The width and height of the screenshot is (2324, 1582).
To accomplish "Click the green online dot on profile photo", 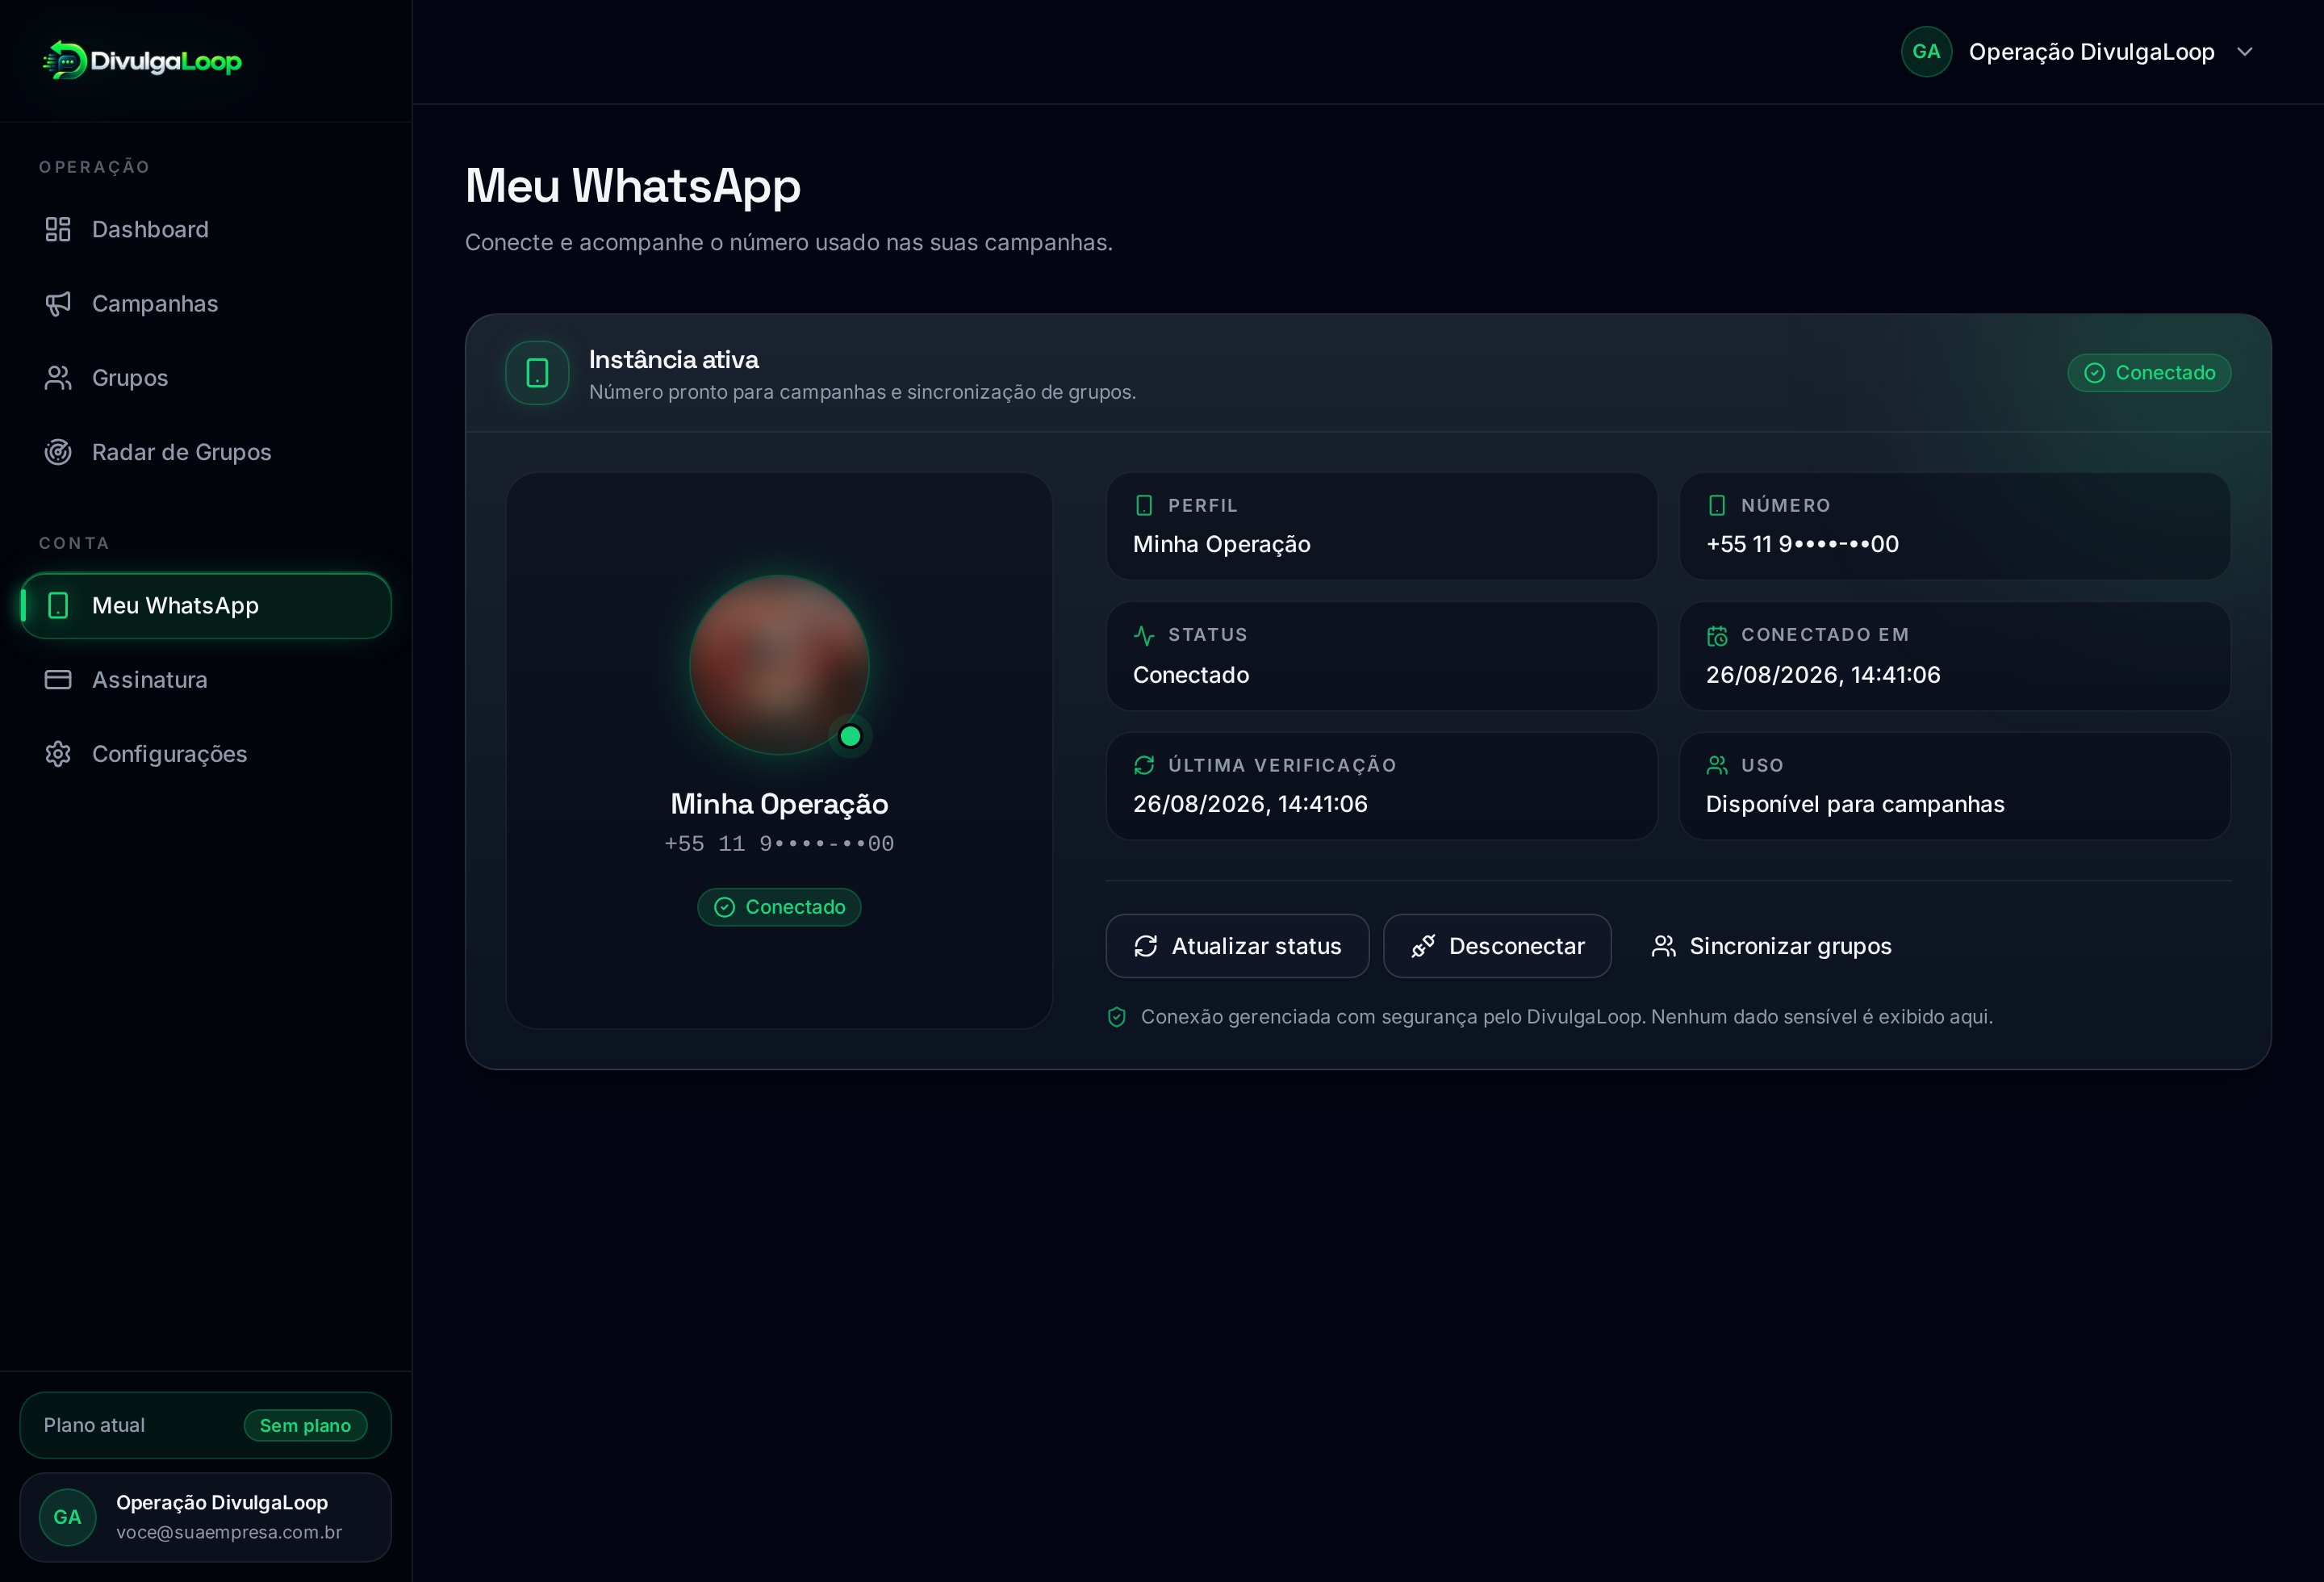I will pyautogui.click(x=850, y=736).
